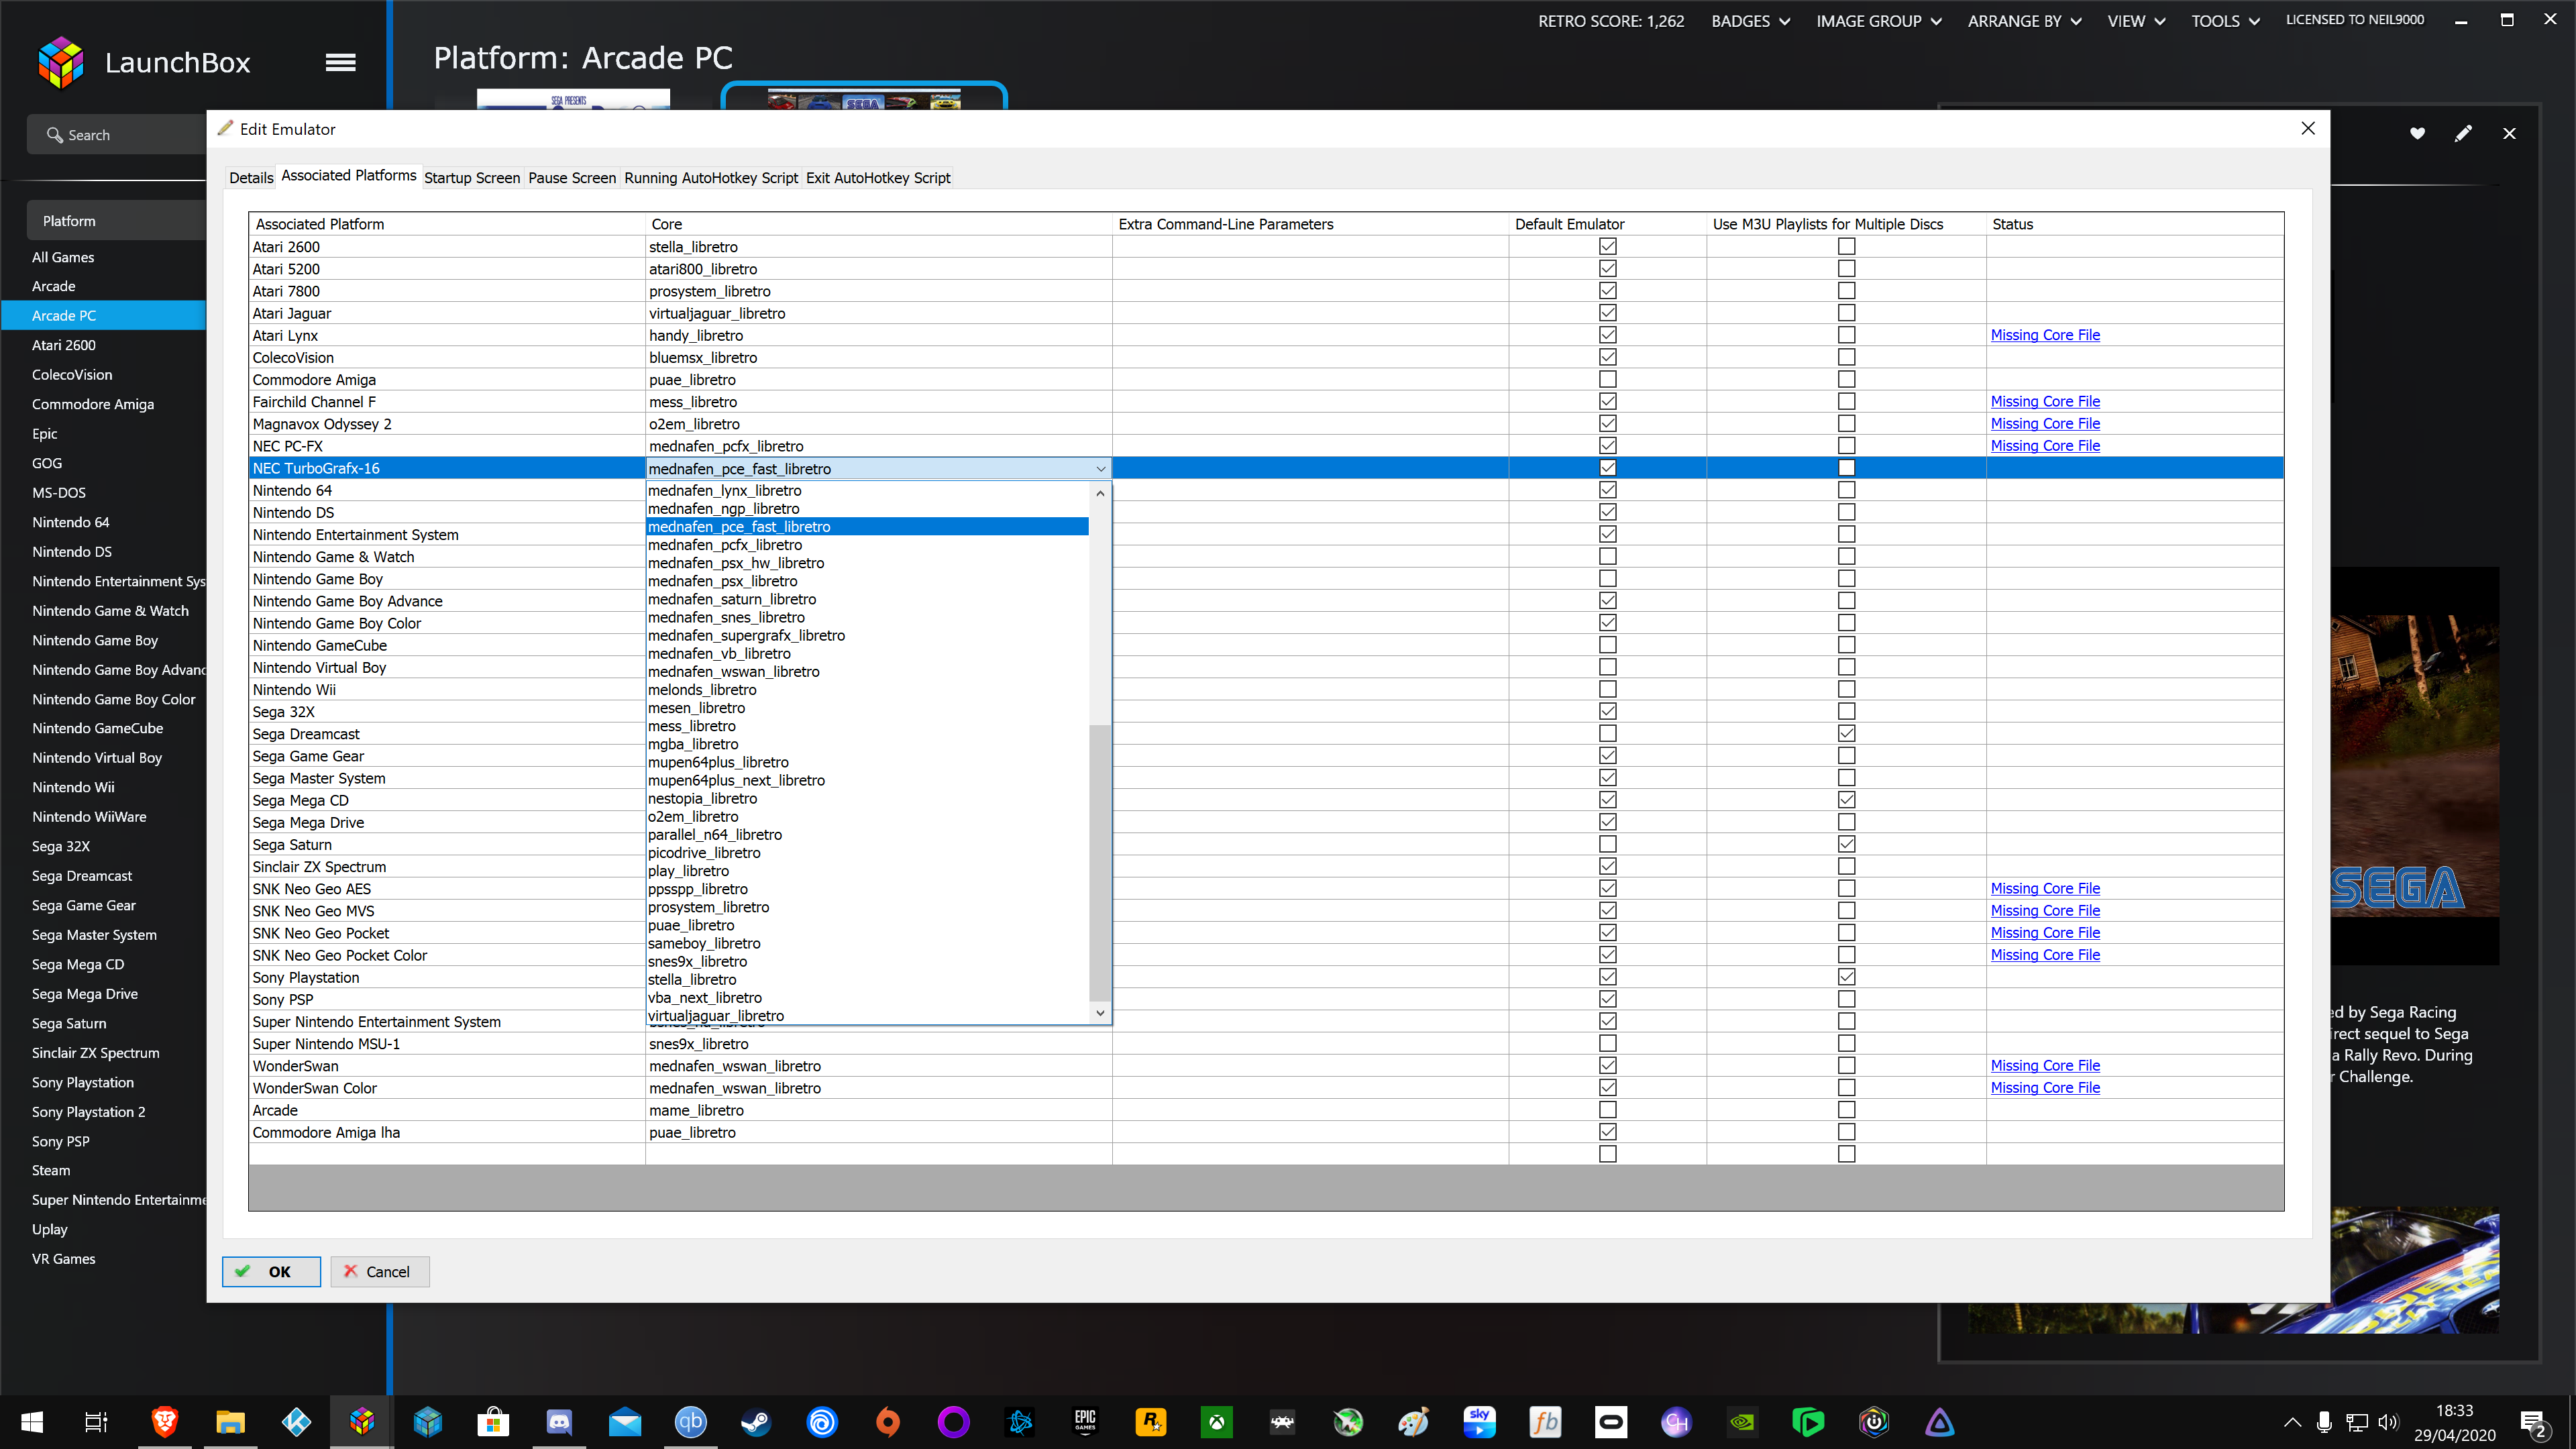Check Default Emulator for Nintendo GameCube

pos(1607,645)
